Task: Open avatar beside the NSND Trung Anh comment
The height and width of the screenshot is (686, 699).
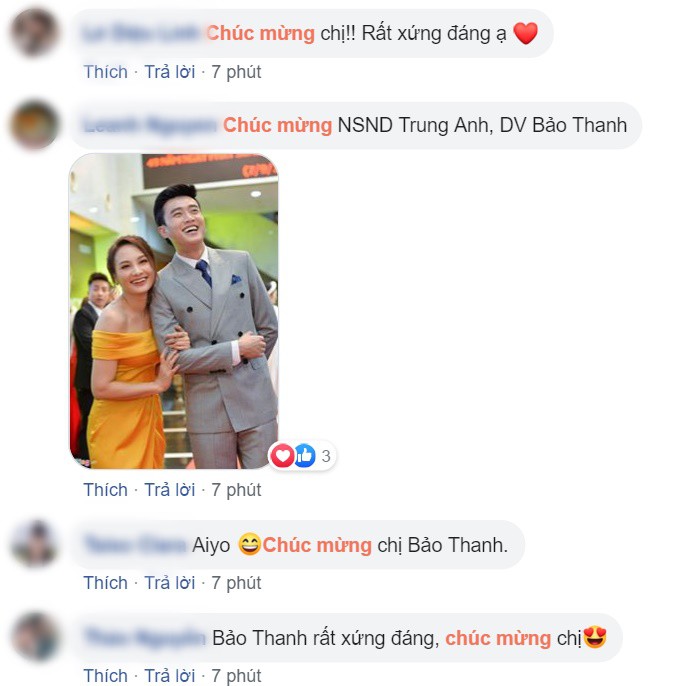Action: [x=35, y=125]
